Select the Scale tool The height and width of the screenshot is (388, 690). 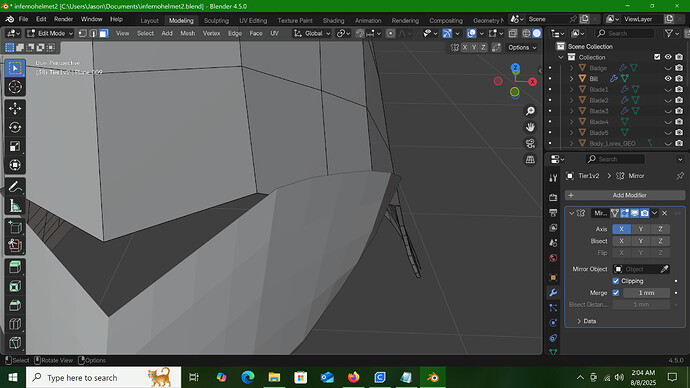coord(15,146)
